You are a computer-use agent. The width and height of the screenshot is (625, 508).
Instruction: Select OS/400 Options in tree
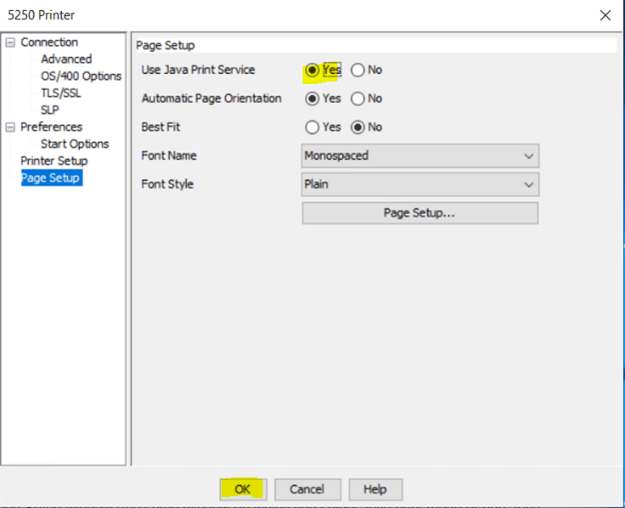click(x=80, y=76)
